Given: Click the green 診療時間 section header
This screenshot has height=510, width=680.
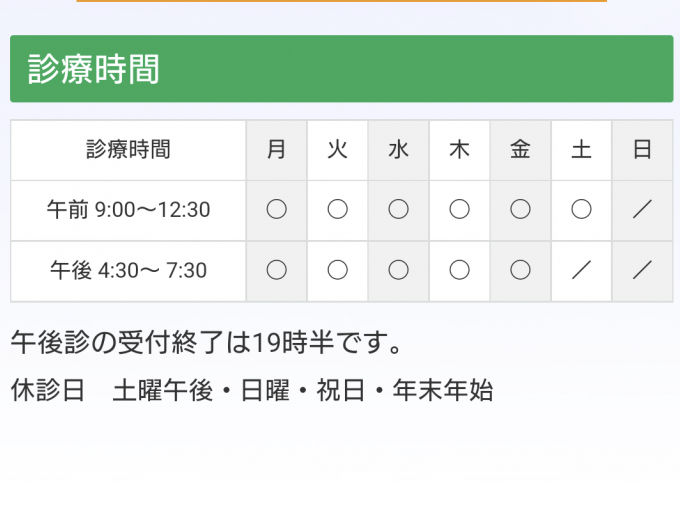Looking at the screenshot, I should pyautogui.click(x=340, y=69).
